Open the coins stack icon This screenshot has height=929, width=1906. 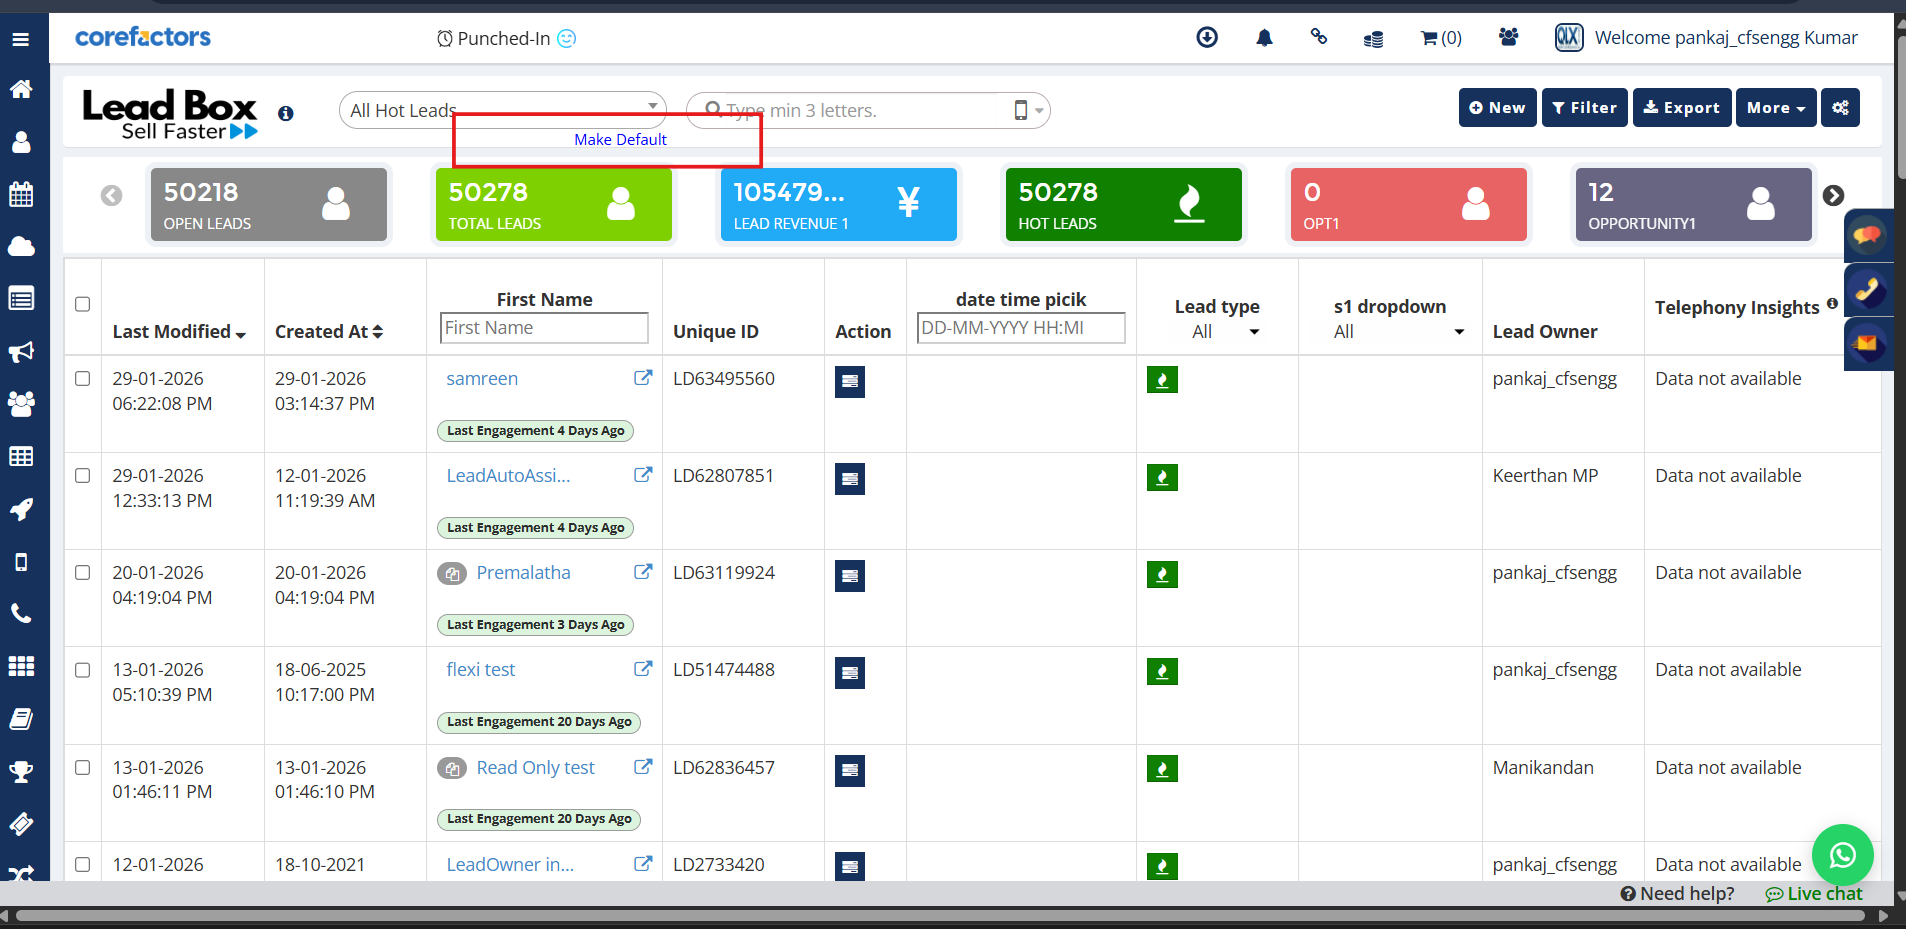(1374, 39)
